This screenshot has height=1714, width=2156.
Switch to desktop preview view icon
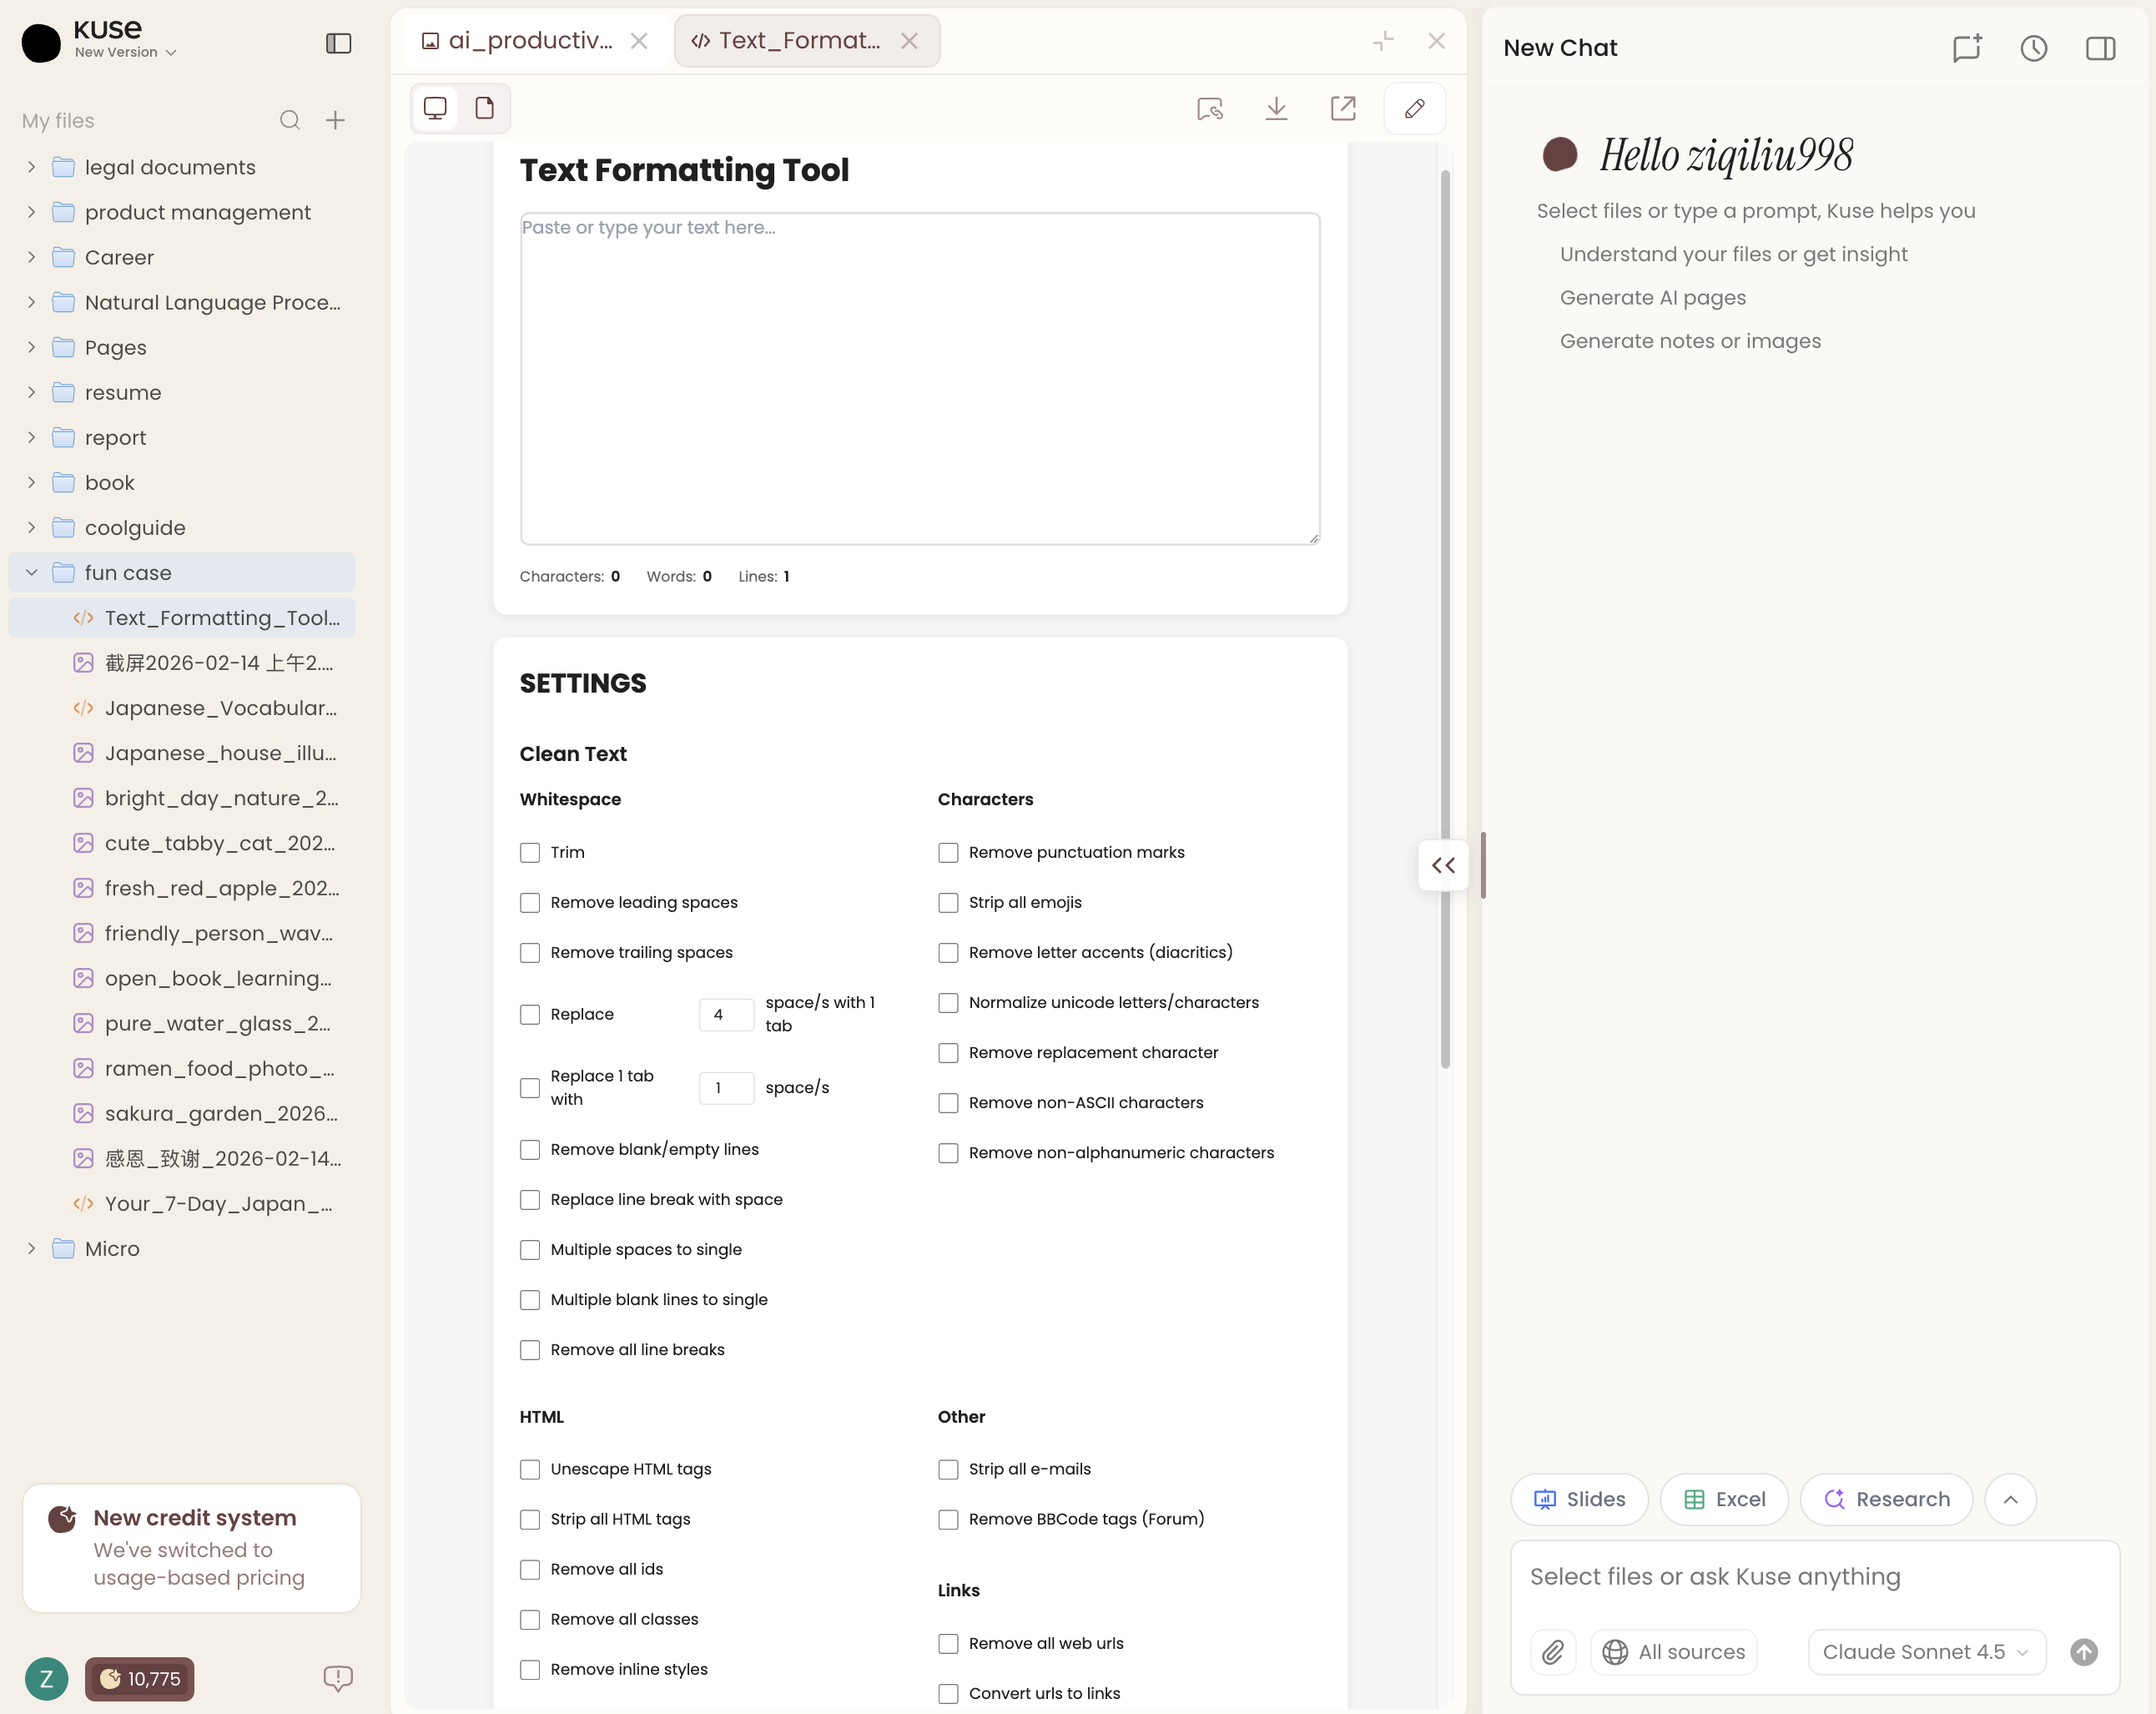[x=435, y=108]
